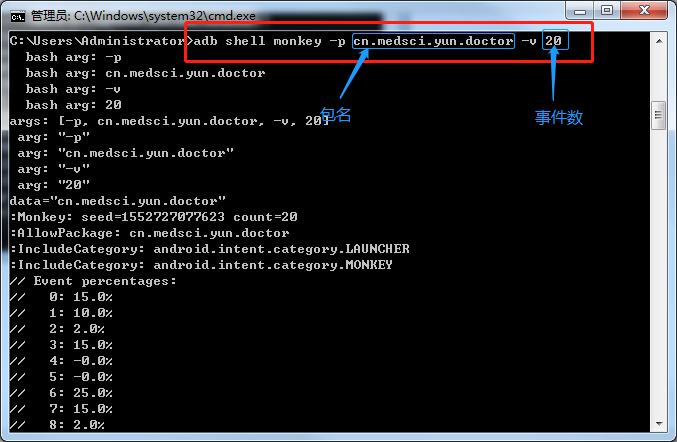The image size is (677, 442).
Task: Click the ':Monkey: seed=1552727077623' line
Action: tap(154, 217)
